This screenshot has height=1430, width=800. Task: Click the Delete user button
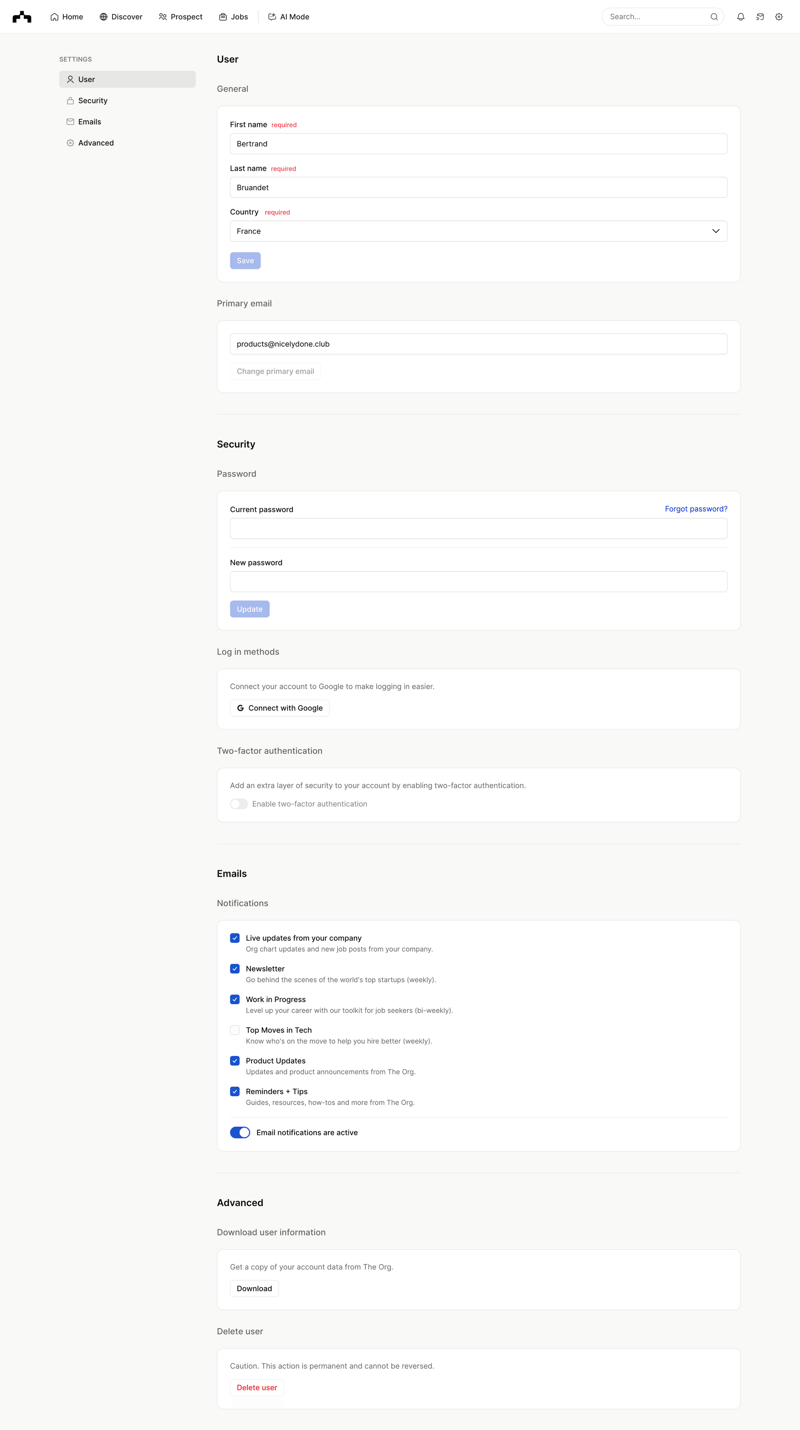(256, 1387)
